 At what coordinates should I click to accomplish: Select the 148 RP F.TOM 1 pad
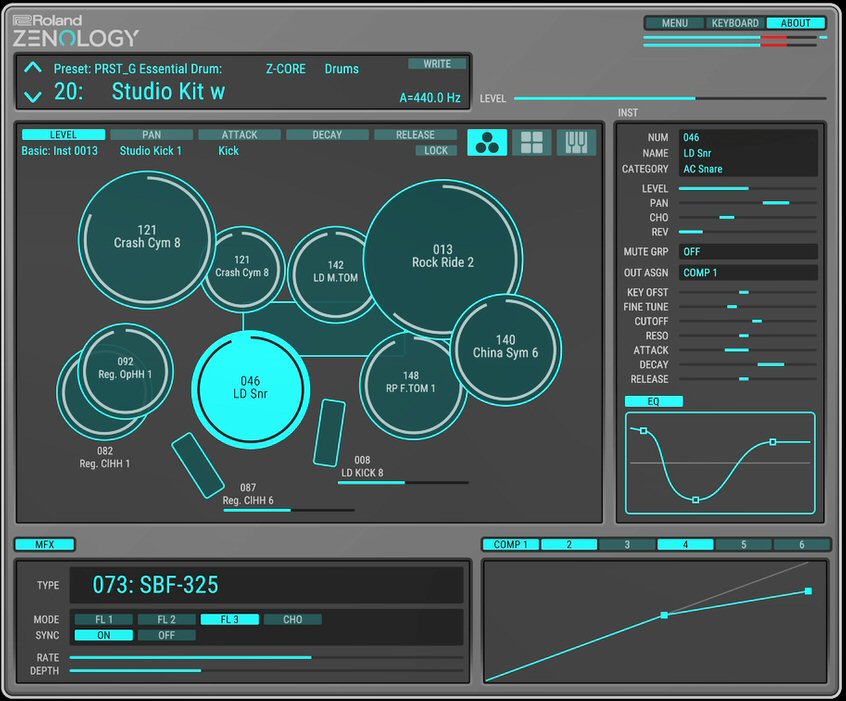pos(410,384)
